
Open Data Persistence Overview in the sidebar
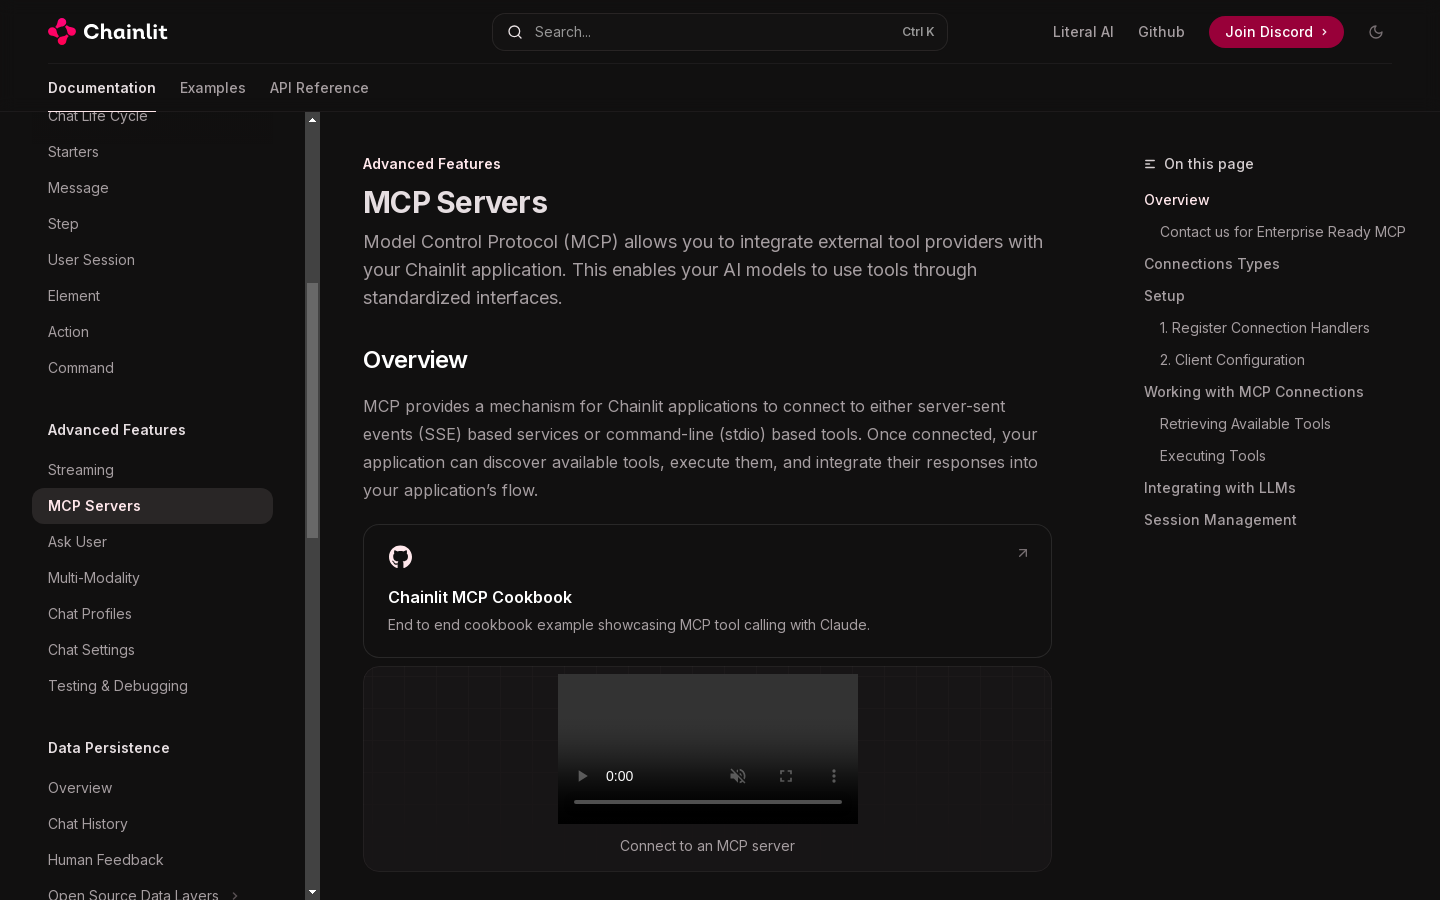(152, 788)
